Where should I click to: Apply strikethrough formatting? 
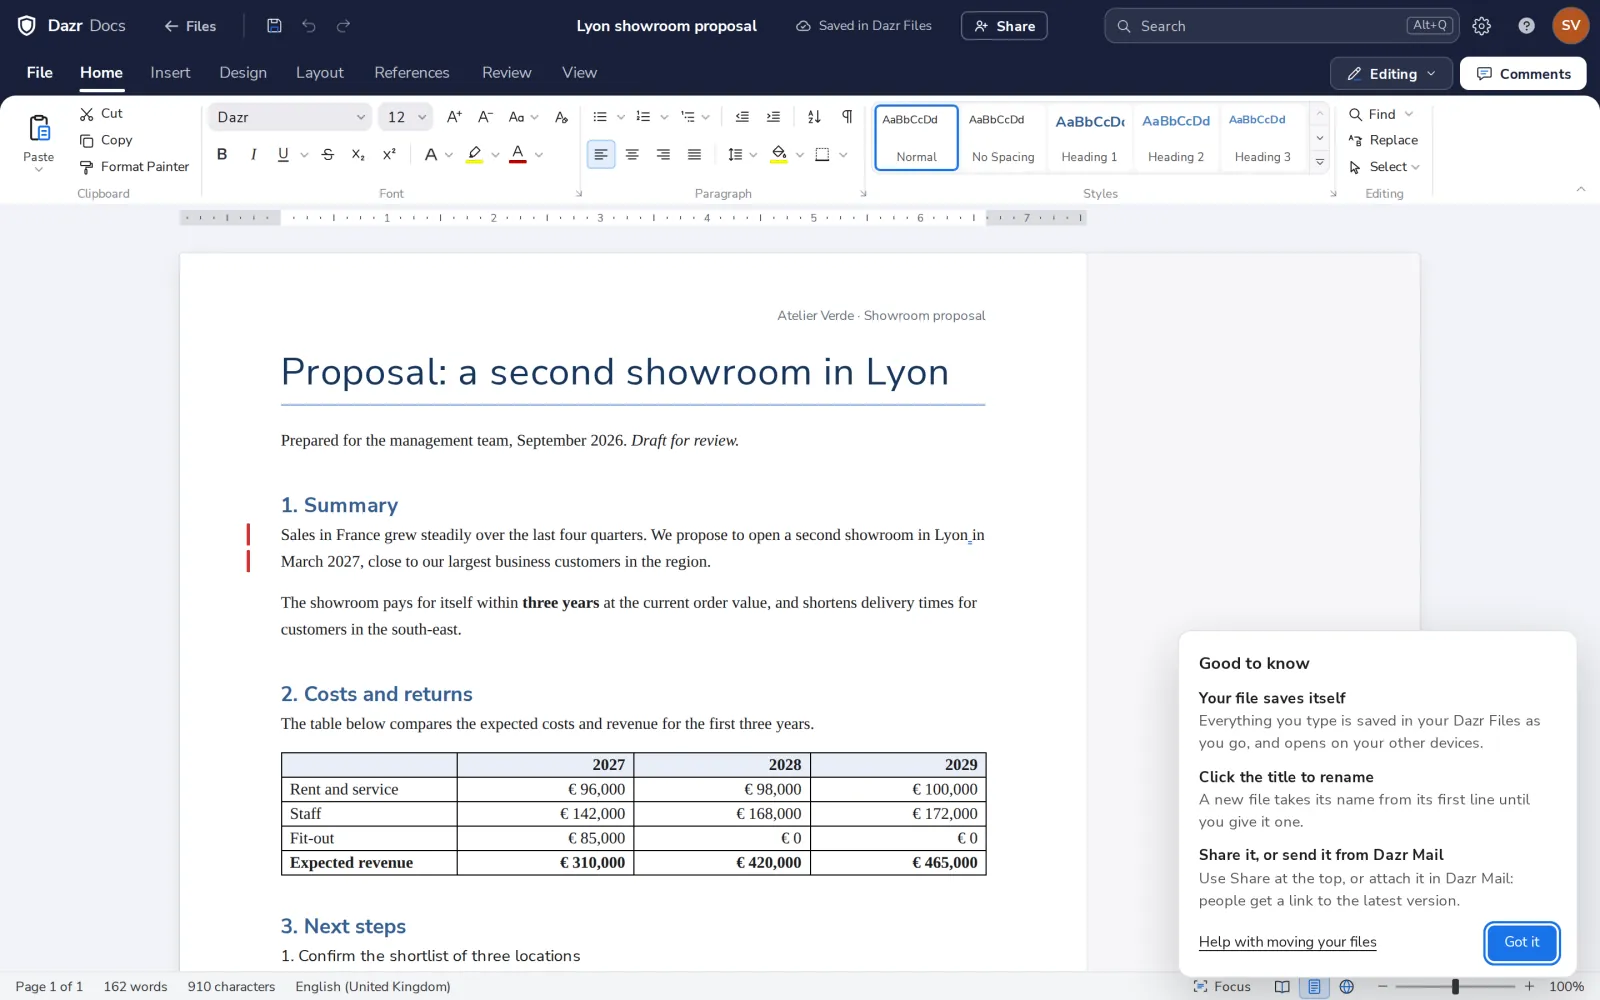pyautogui.click(x=328, y=154)
